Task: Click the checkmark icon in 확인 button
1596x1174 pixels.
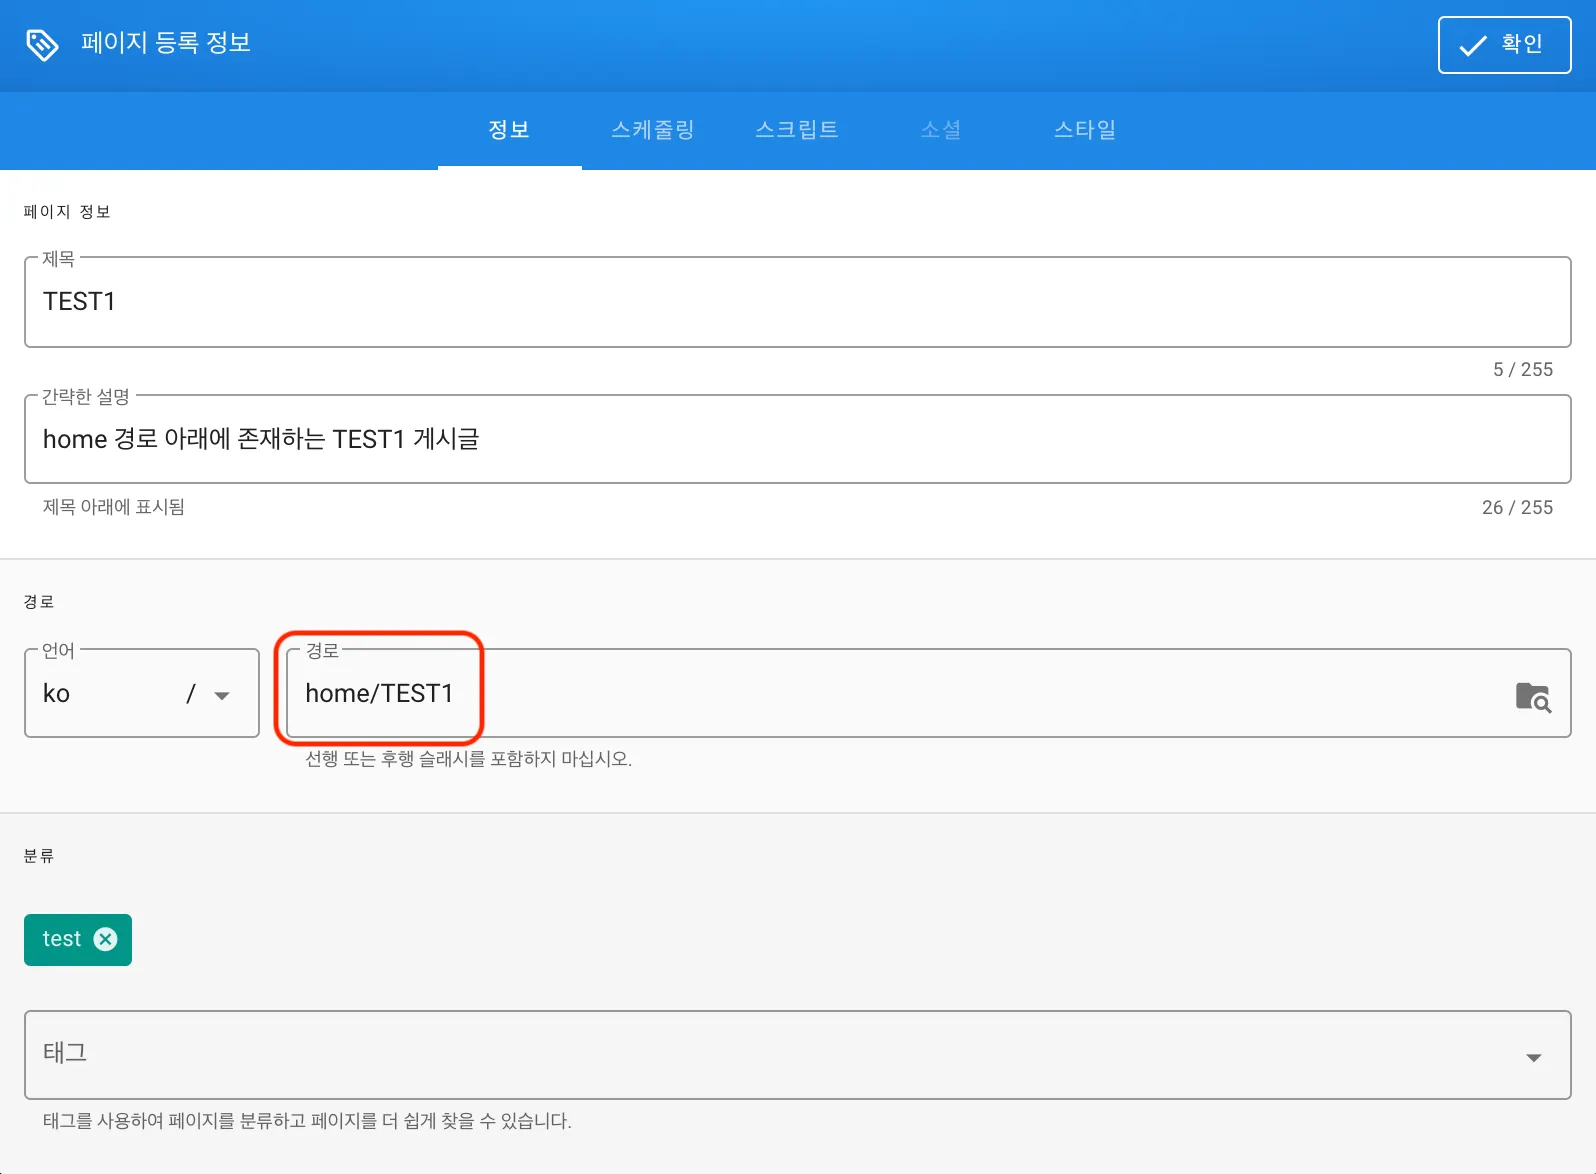Action: point(1473,46)
